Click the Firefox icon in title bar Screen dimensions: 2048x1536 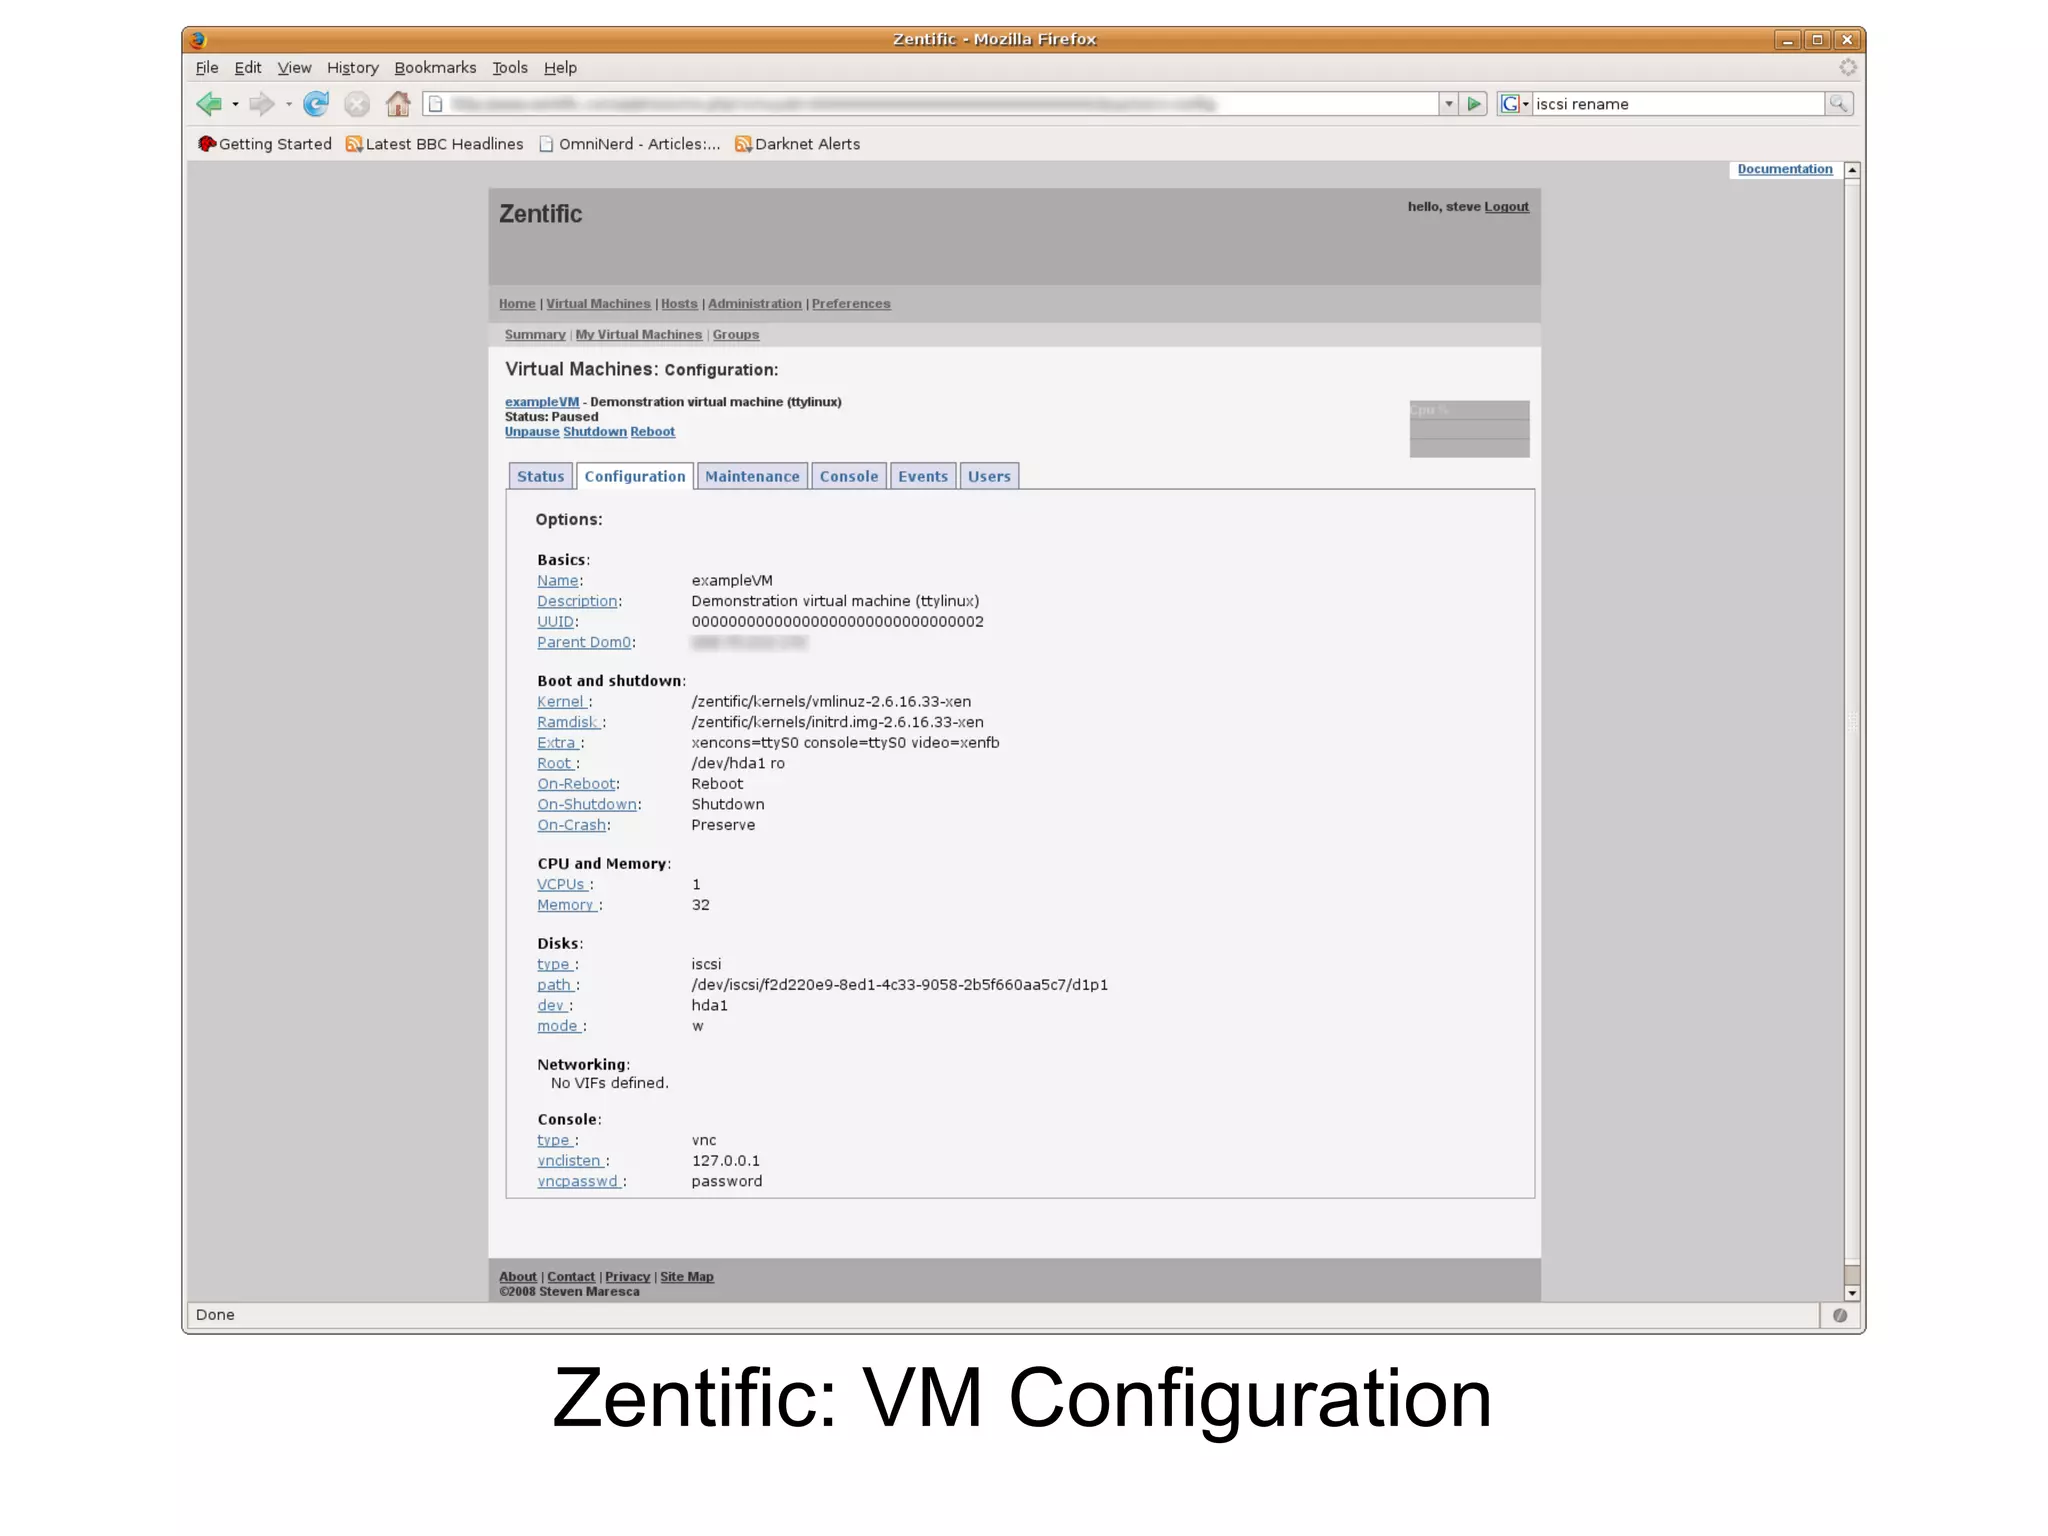point(198,40)
